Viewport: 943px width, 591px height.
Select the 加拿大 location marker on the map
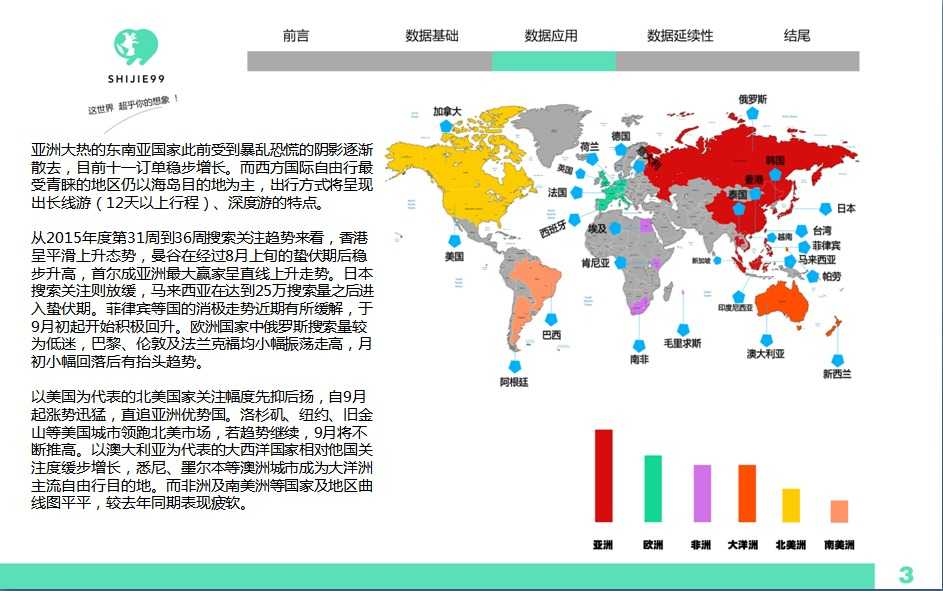(x=444, y=125)
